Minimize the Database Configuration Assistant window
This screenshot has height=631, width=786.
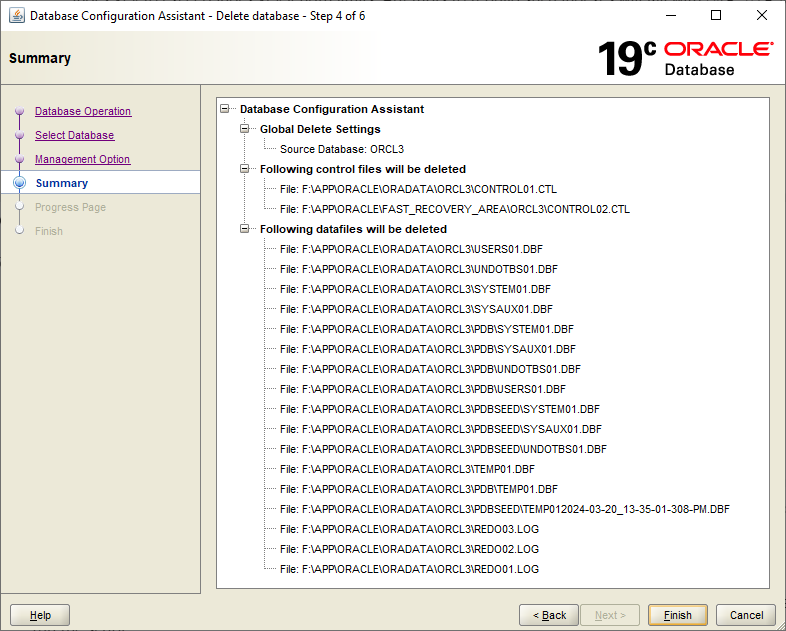(671, 16)
